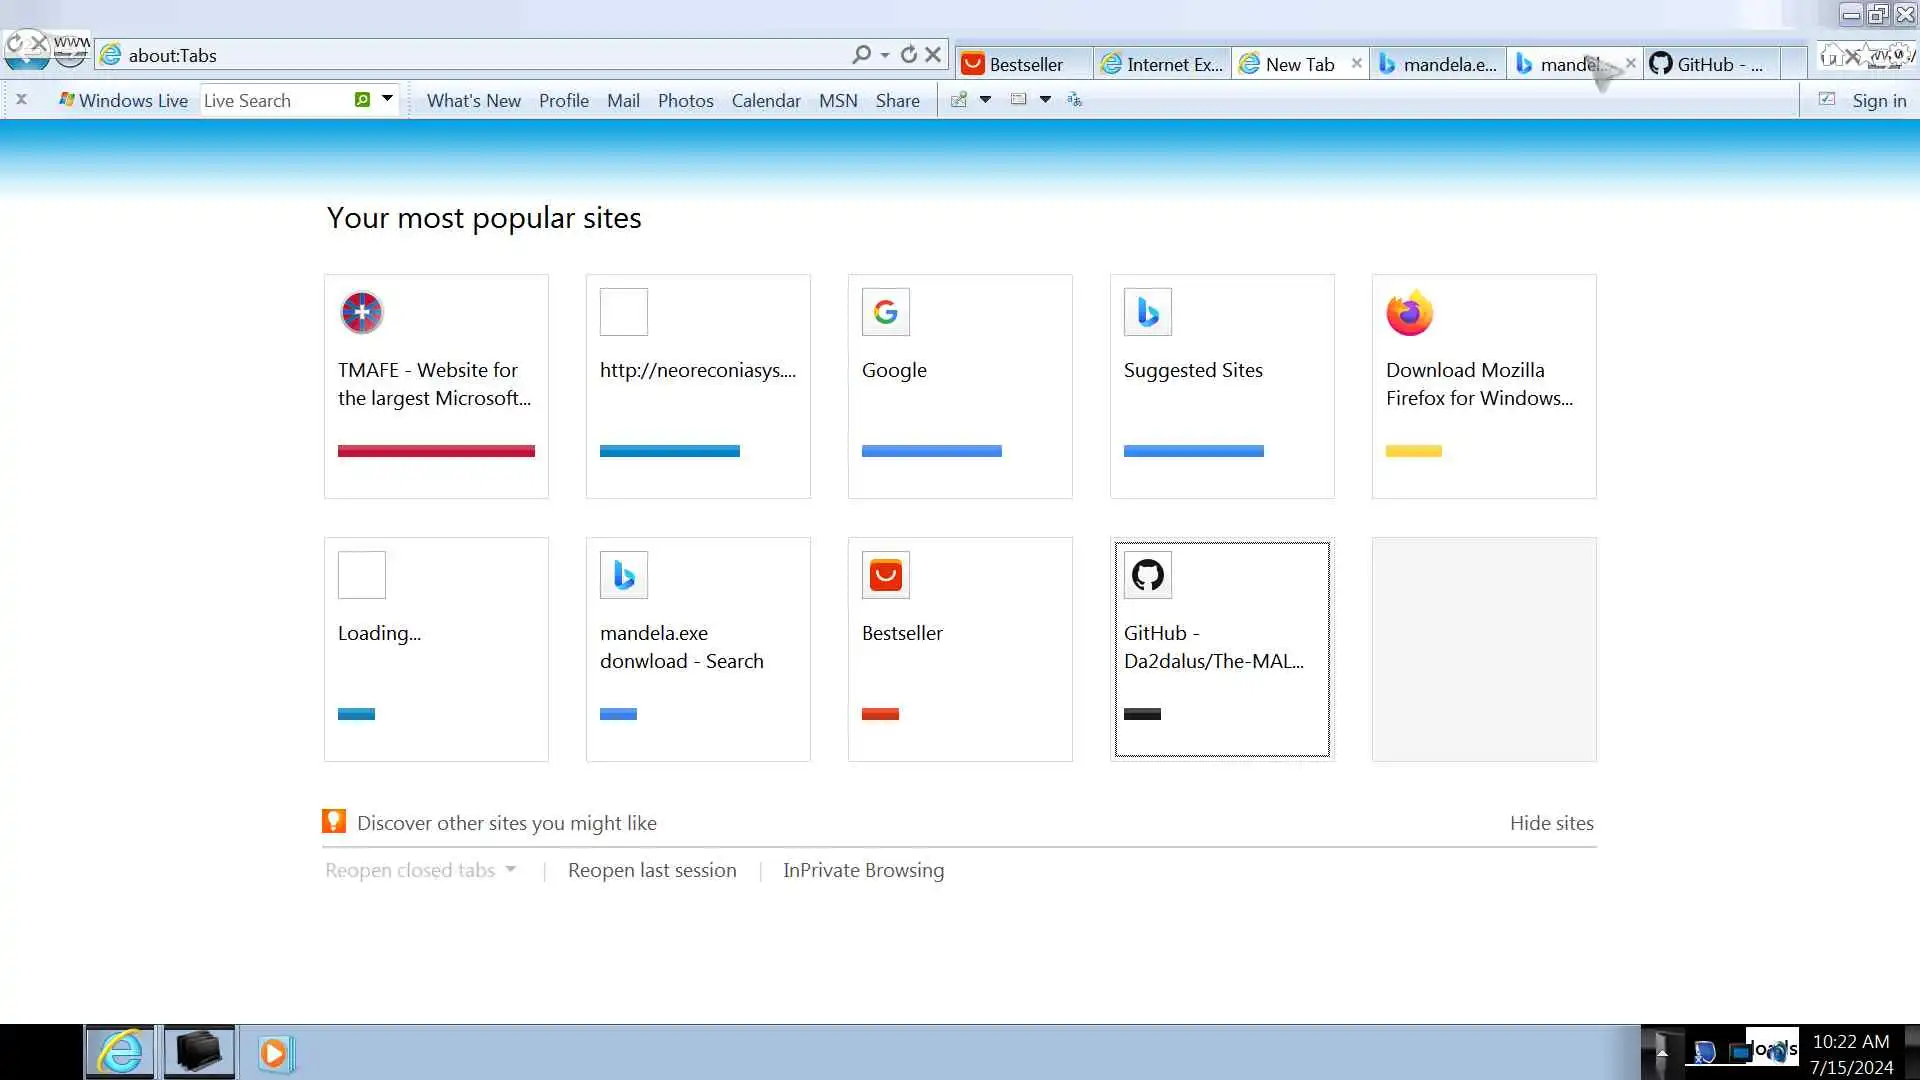Click the Sign in button on the toolbar

(1878, 100)
